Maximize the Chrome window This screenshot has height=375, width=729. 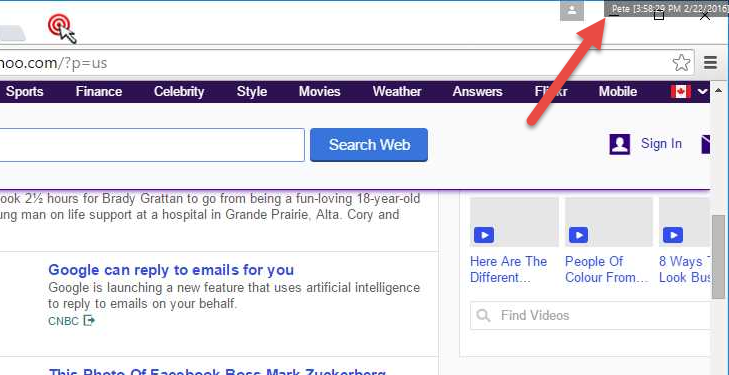point(659,16)
